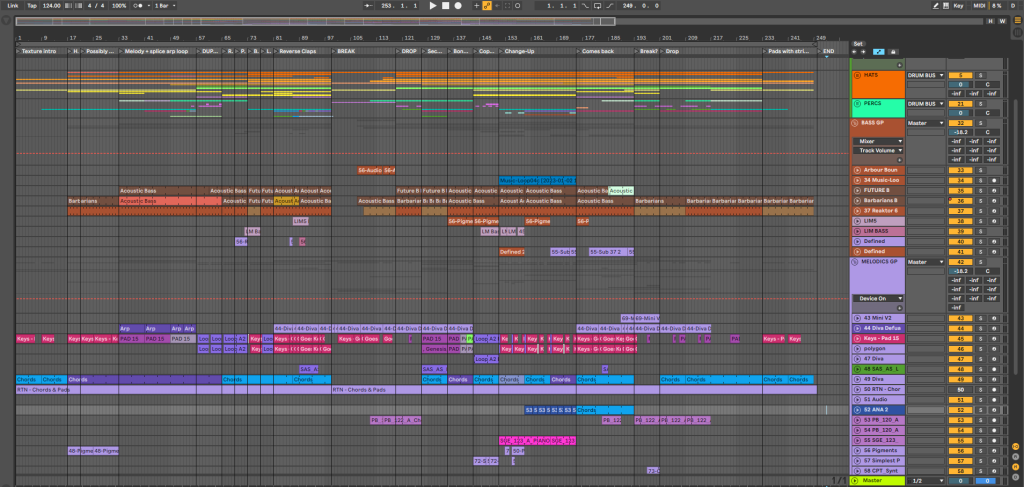Screen dimensions: 1024x487
Task: Toggle the lock envelopes icon
Action: 893,52
